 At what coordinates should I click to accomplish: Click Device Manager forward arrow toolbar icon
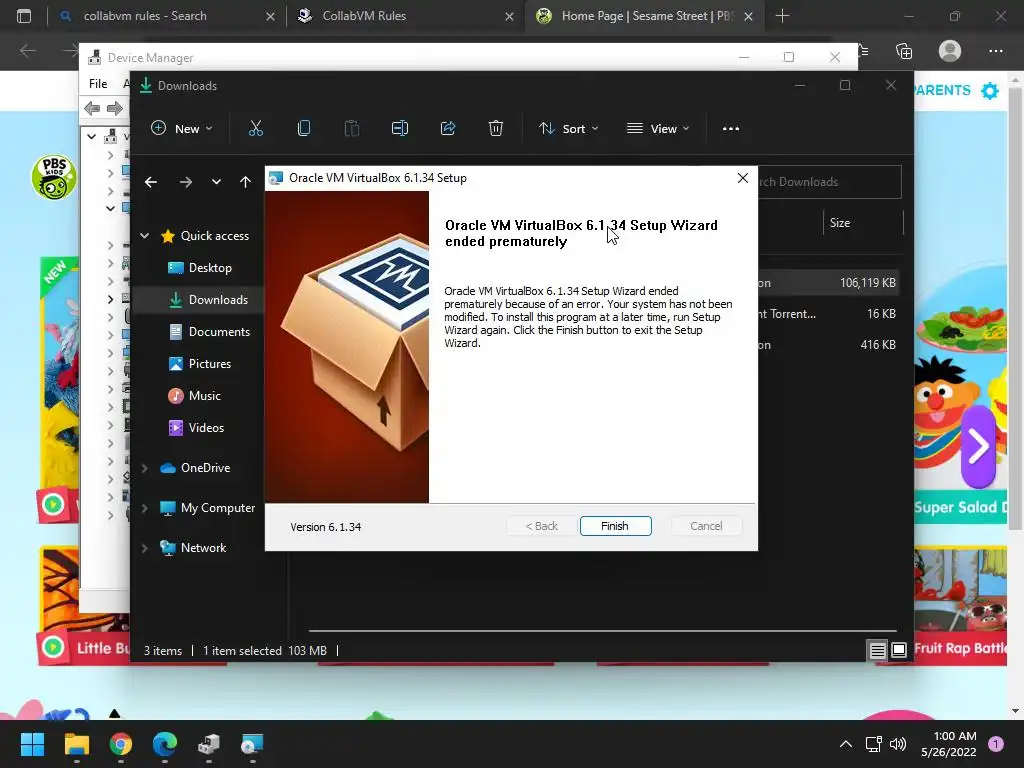pyautogui.click(x=114, y=108)
